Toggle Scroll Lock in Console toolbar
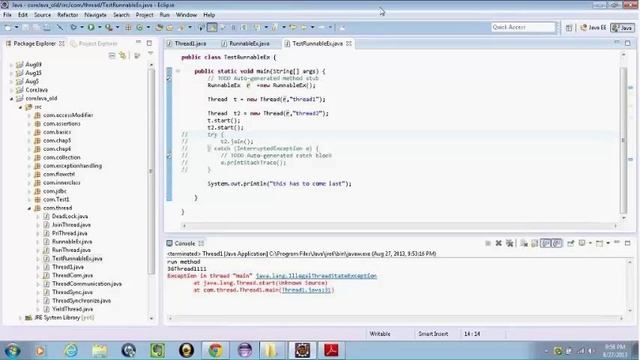The image size is (640, 360). point(535,243)
